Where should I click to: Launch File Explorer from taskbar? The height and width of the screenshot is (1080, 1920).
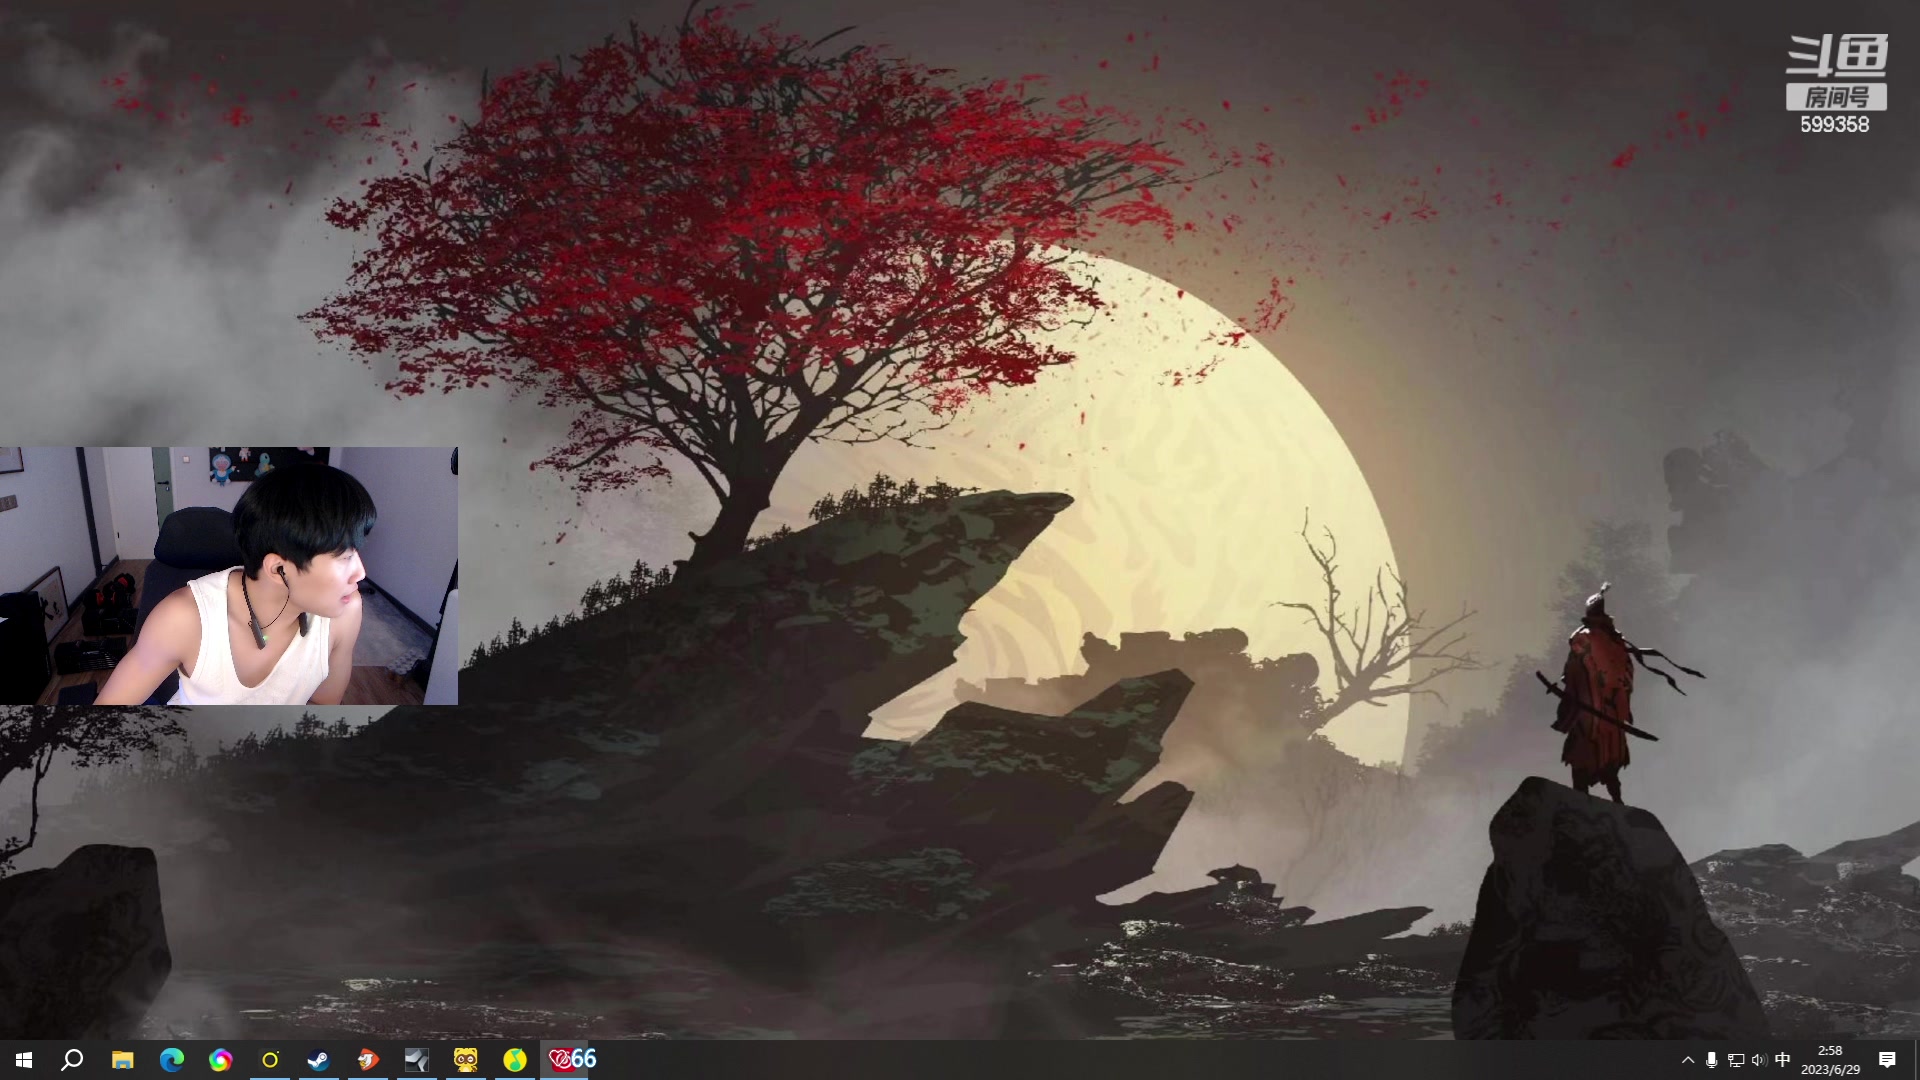122,1060
